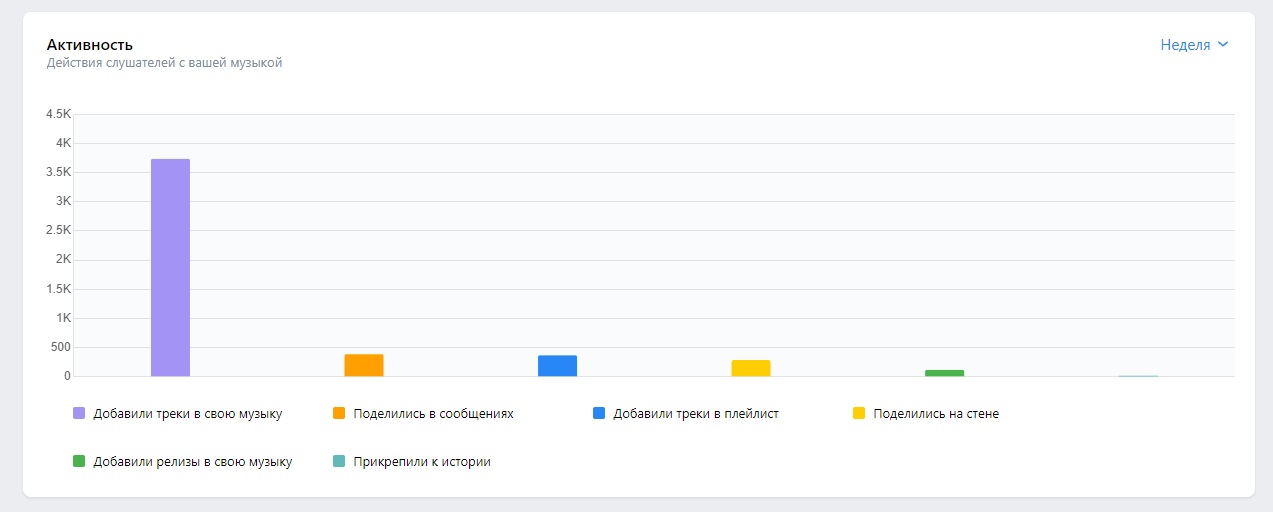The image size is (1273, 512).
Task: Click the Активность panel title
Action: (90, 45)
